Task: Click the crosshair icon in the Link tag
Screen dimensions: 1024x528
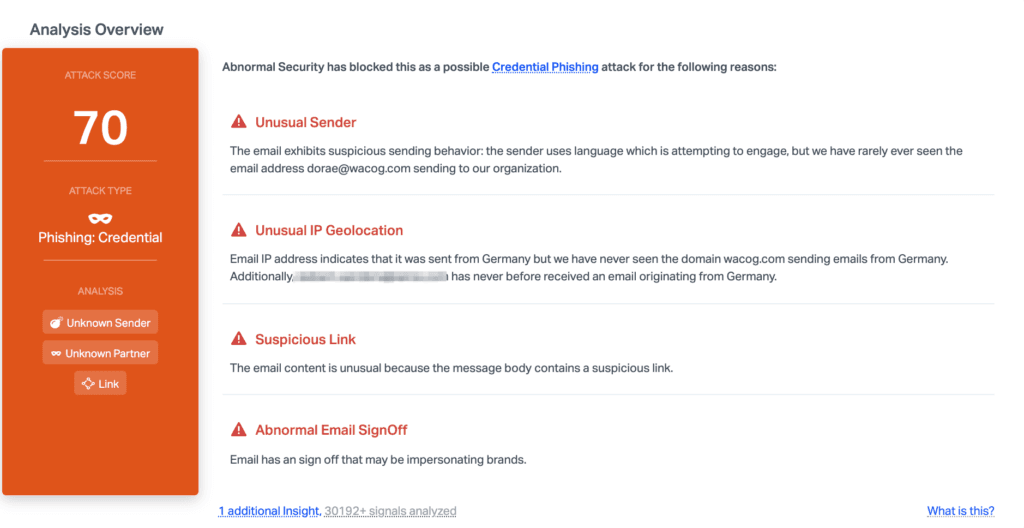Action: coord(88,384)
